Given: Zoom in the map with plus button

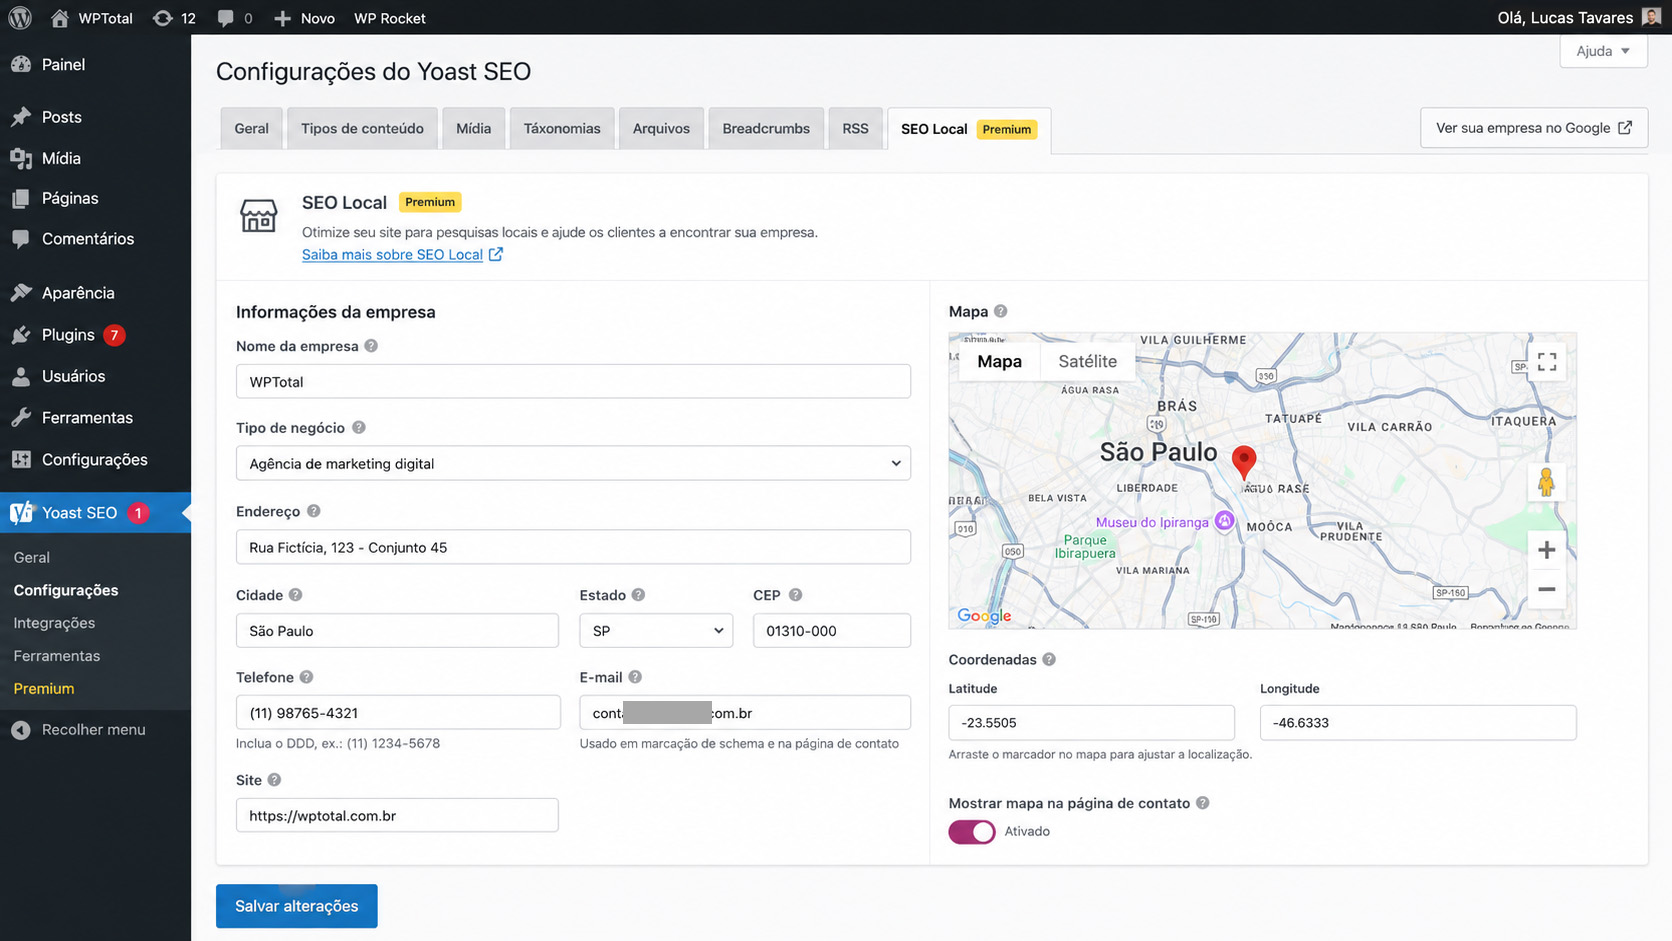Looking at the screenshot, I should [x=1547, y=550].
